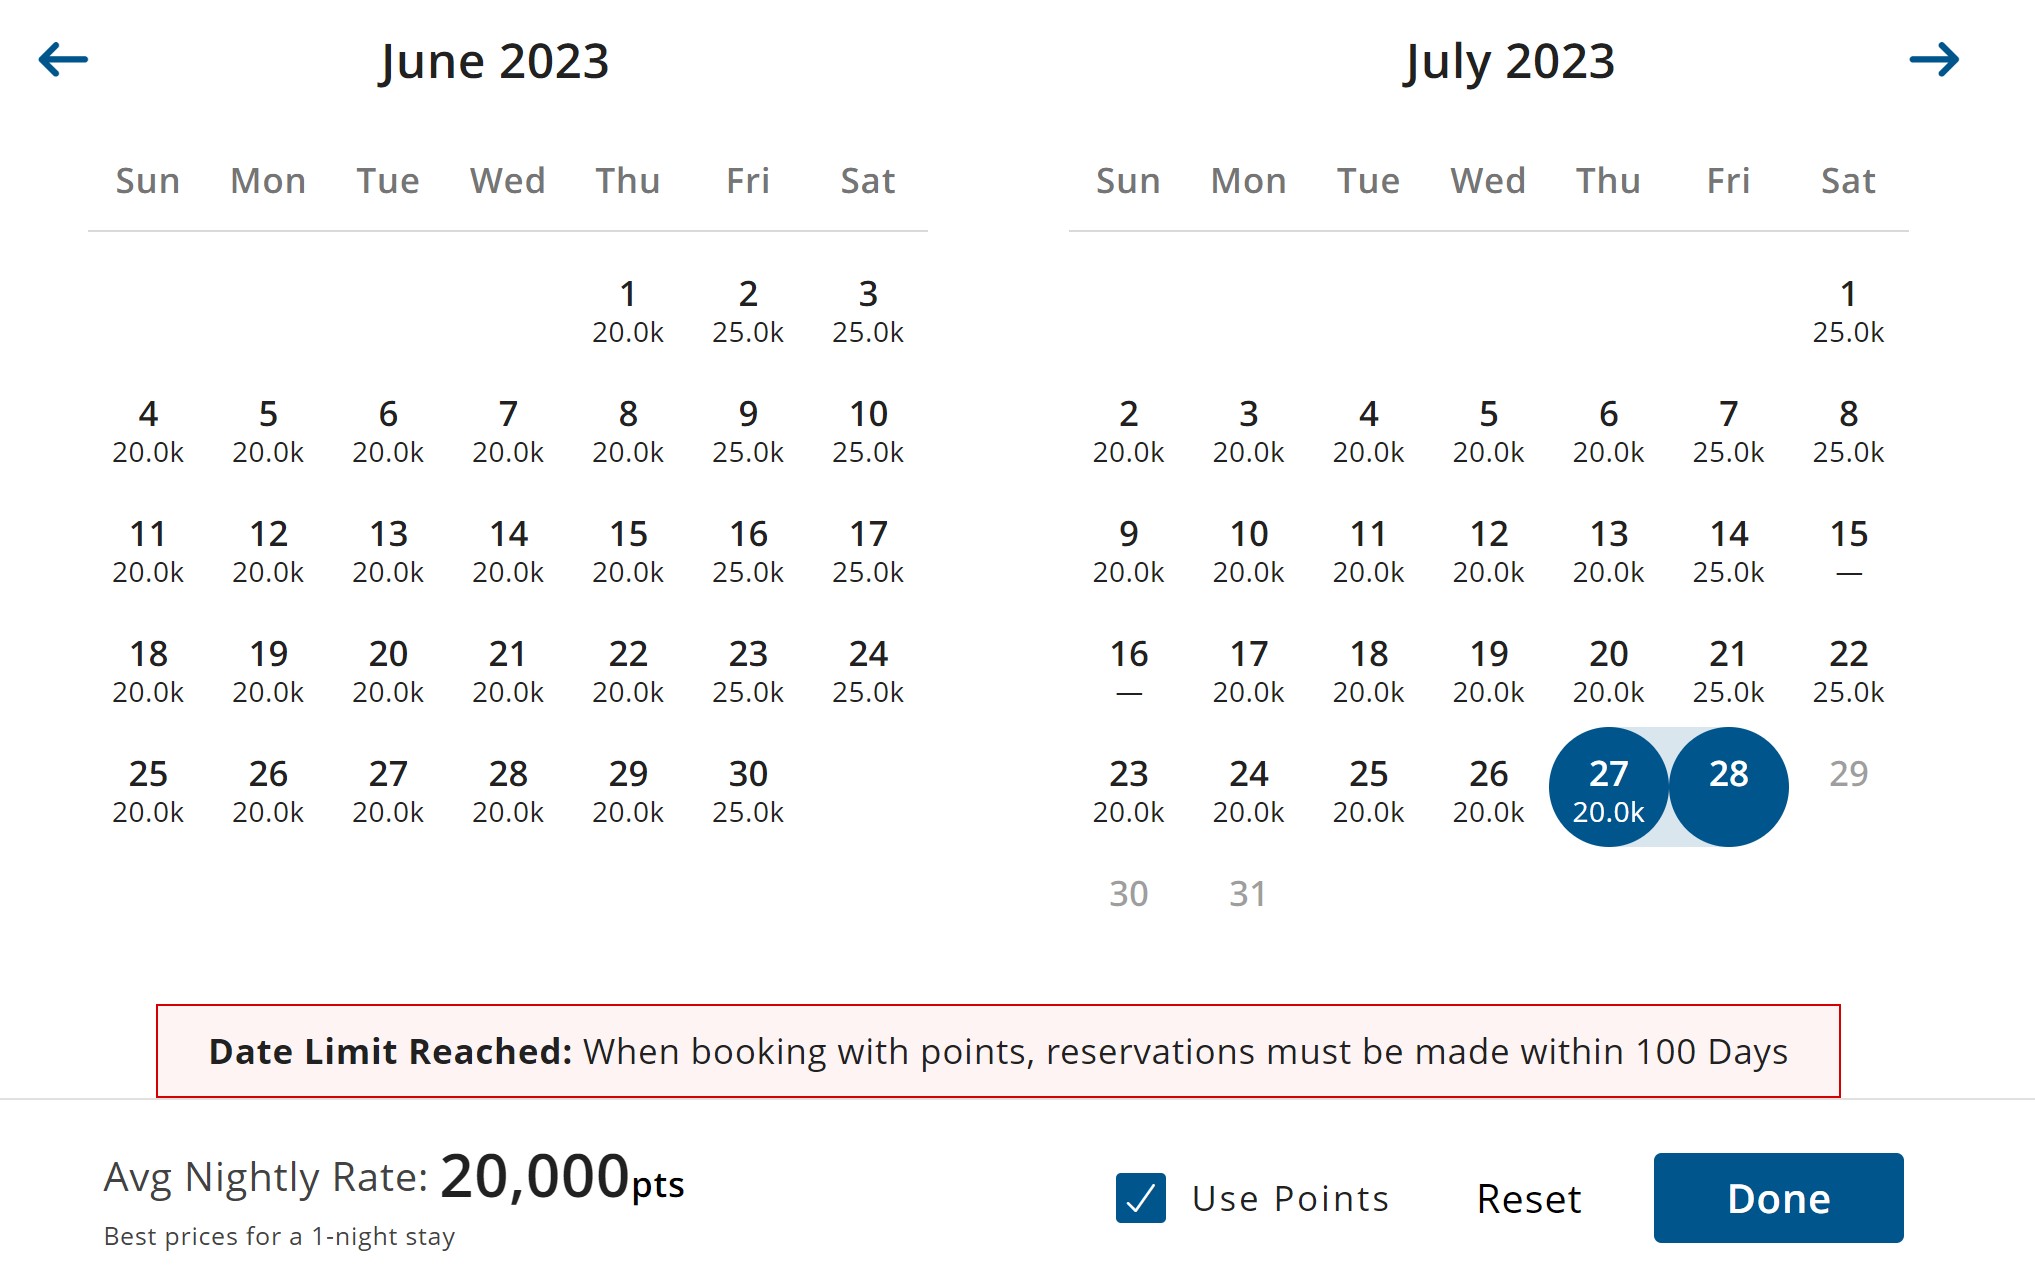The width and height of the screenshot is (2035, 1270).
Task: Select July 22 priced 25.0k
Action: [x=1848, y=671]
